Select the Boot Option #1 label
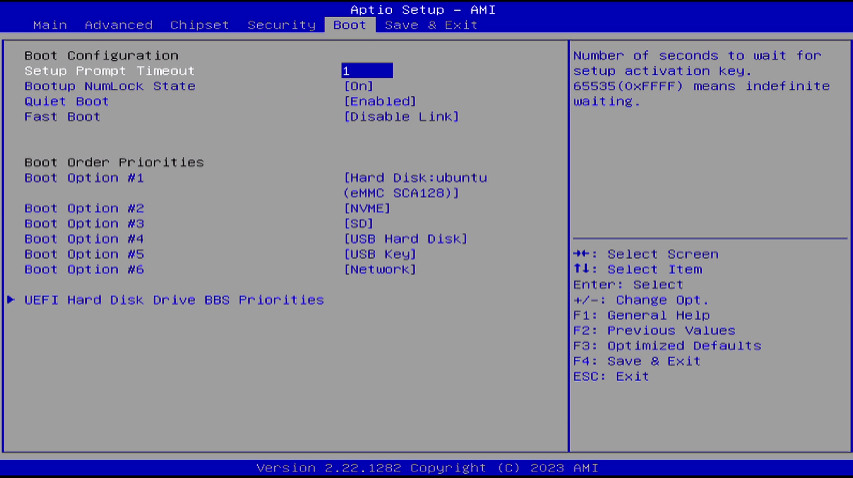The height and width of the screenshot is (478, 853). (84, 178)
